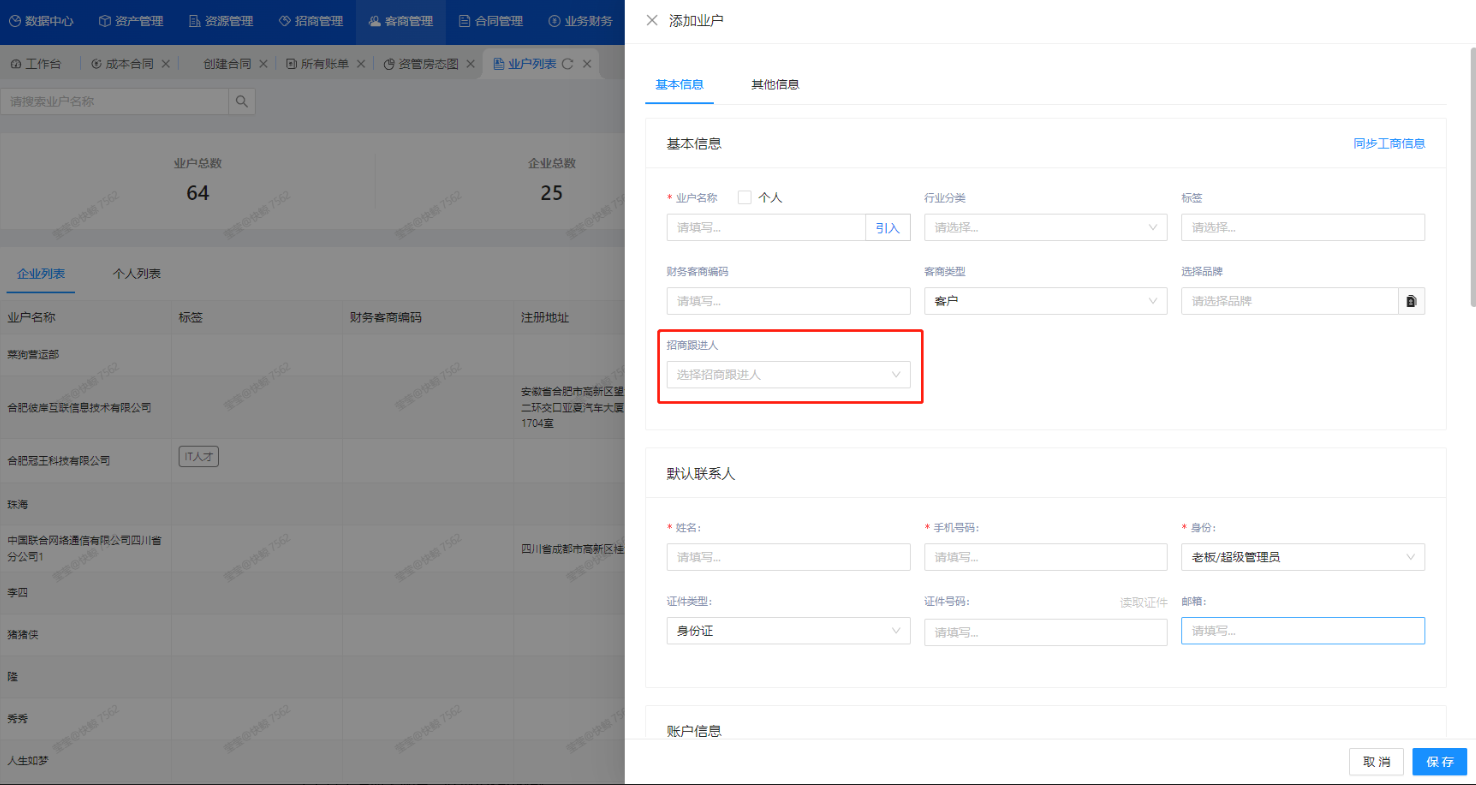Switch to the 个人列表 tab
Screen dimensions: 1476x785
(x=137, y=273)
